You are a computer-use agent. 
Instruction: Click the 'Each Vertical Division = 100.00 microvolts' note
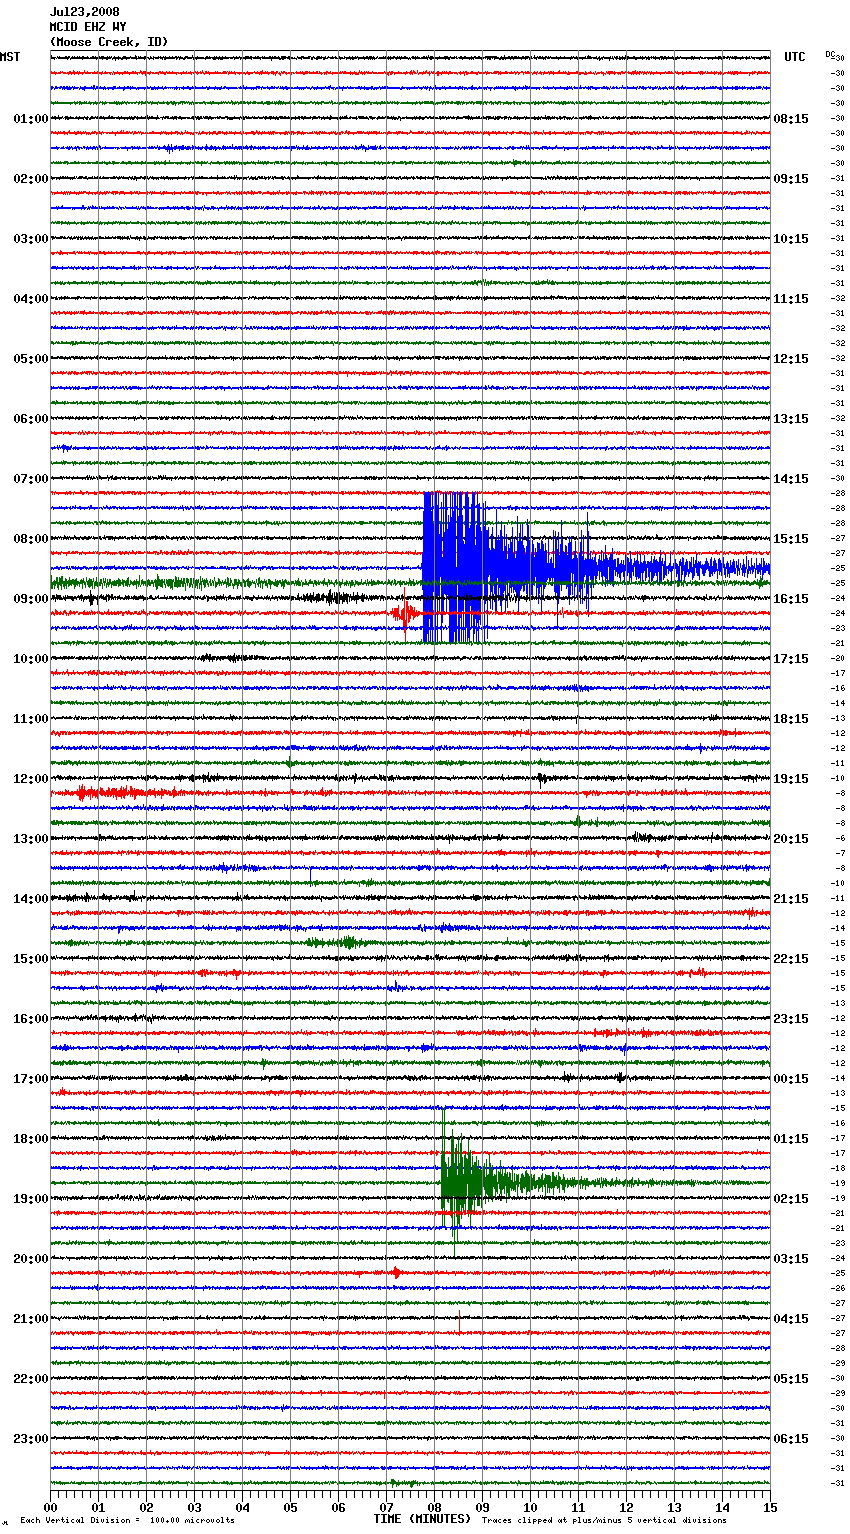click(x=127, y=1521)
